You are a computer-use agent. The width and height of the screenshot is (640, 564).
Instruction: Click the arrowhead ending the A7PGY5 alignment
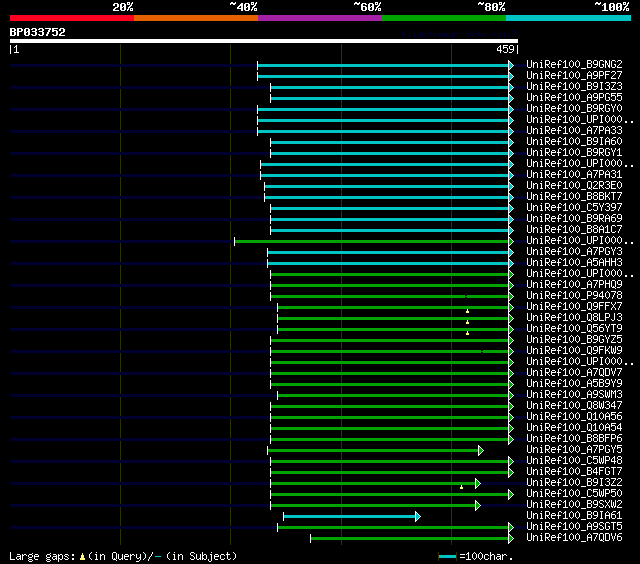coord(481,451)
